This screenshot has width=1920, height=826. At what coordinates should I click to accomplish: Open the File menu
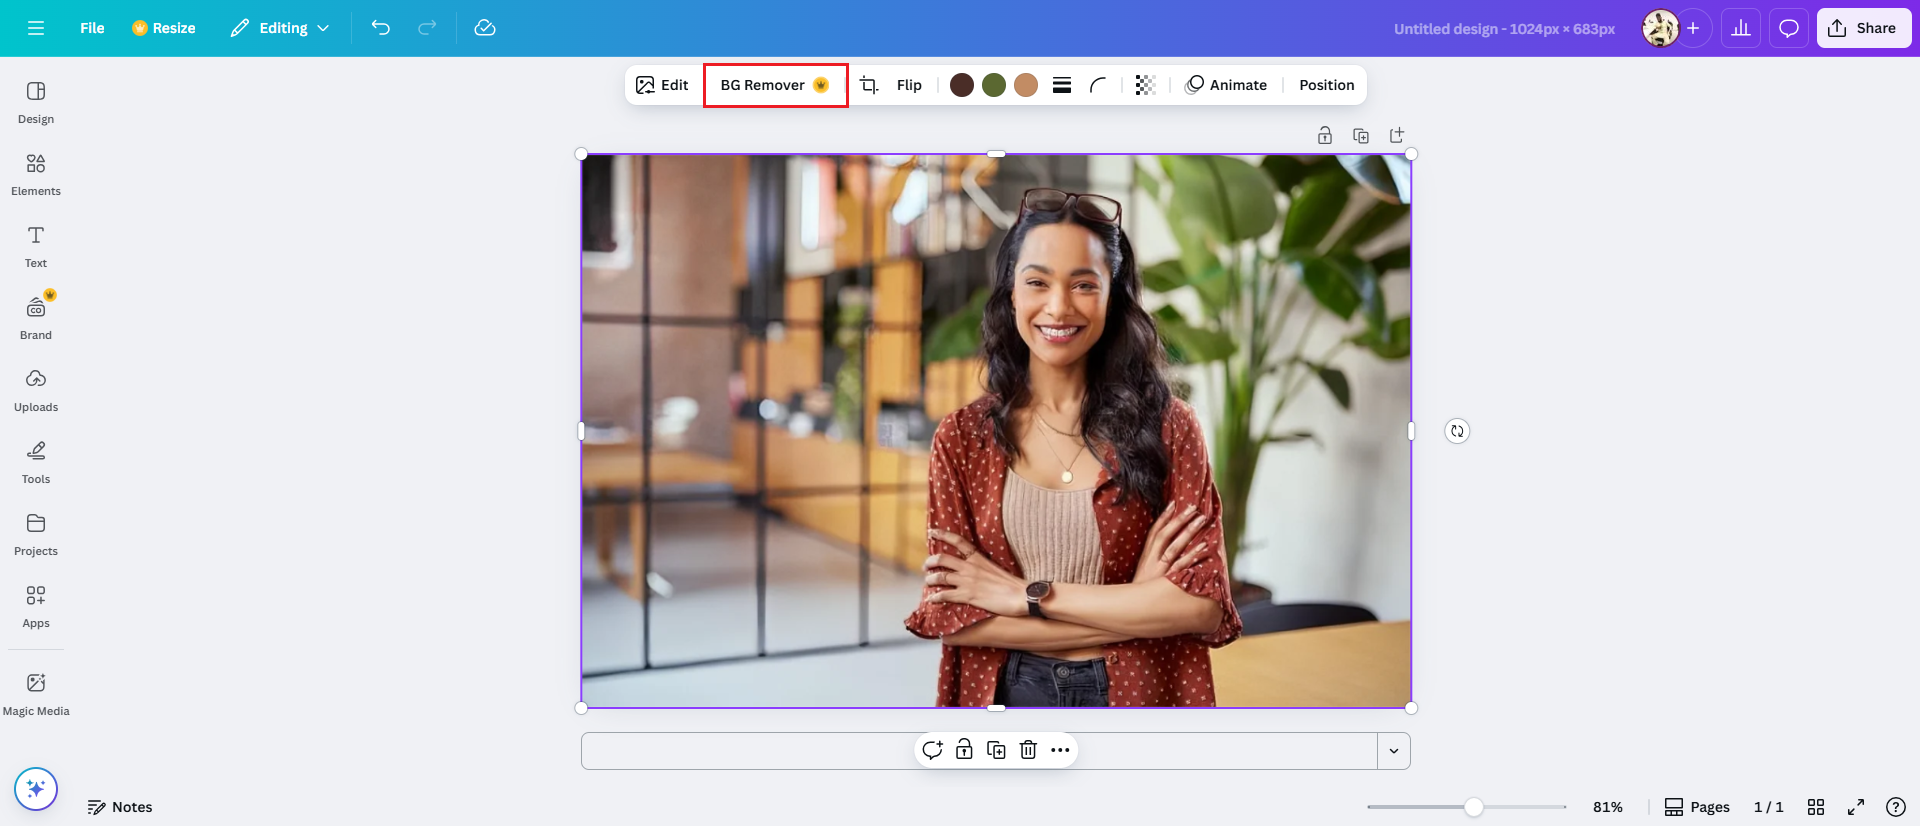pyautogui.click(x=92, y=28)
